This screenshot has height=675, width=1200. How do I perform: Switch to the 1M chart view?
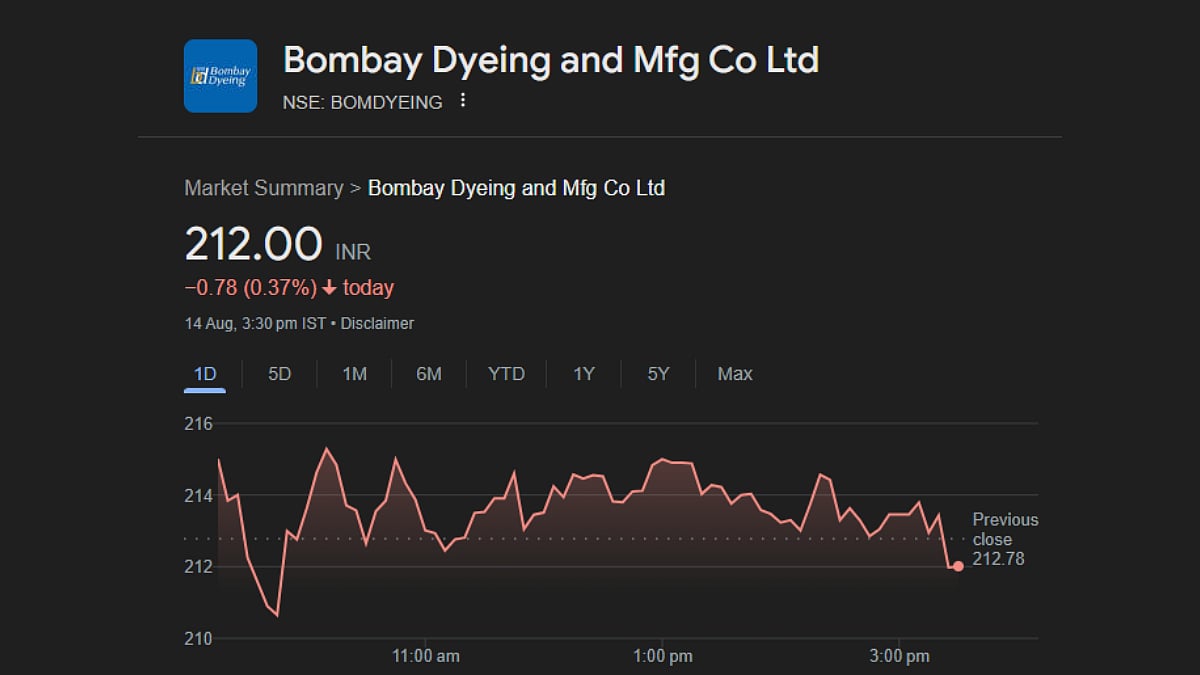pyautogui.click(x=354, y=374)
